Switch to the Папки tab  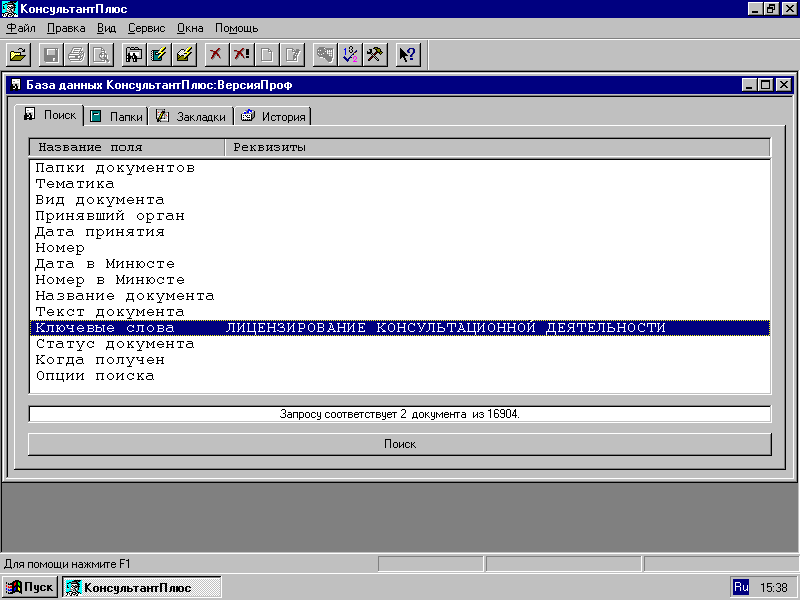click(x=116, y=116)
